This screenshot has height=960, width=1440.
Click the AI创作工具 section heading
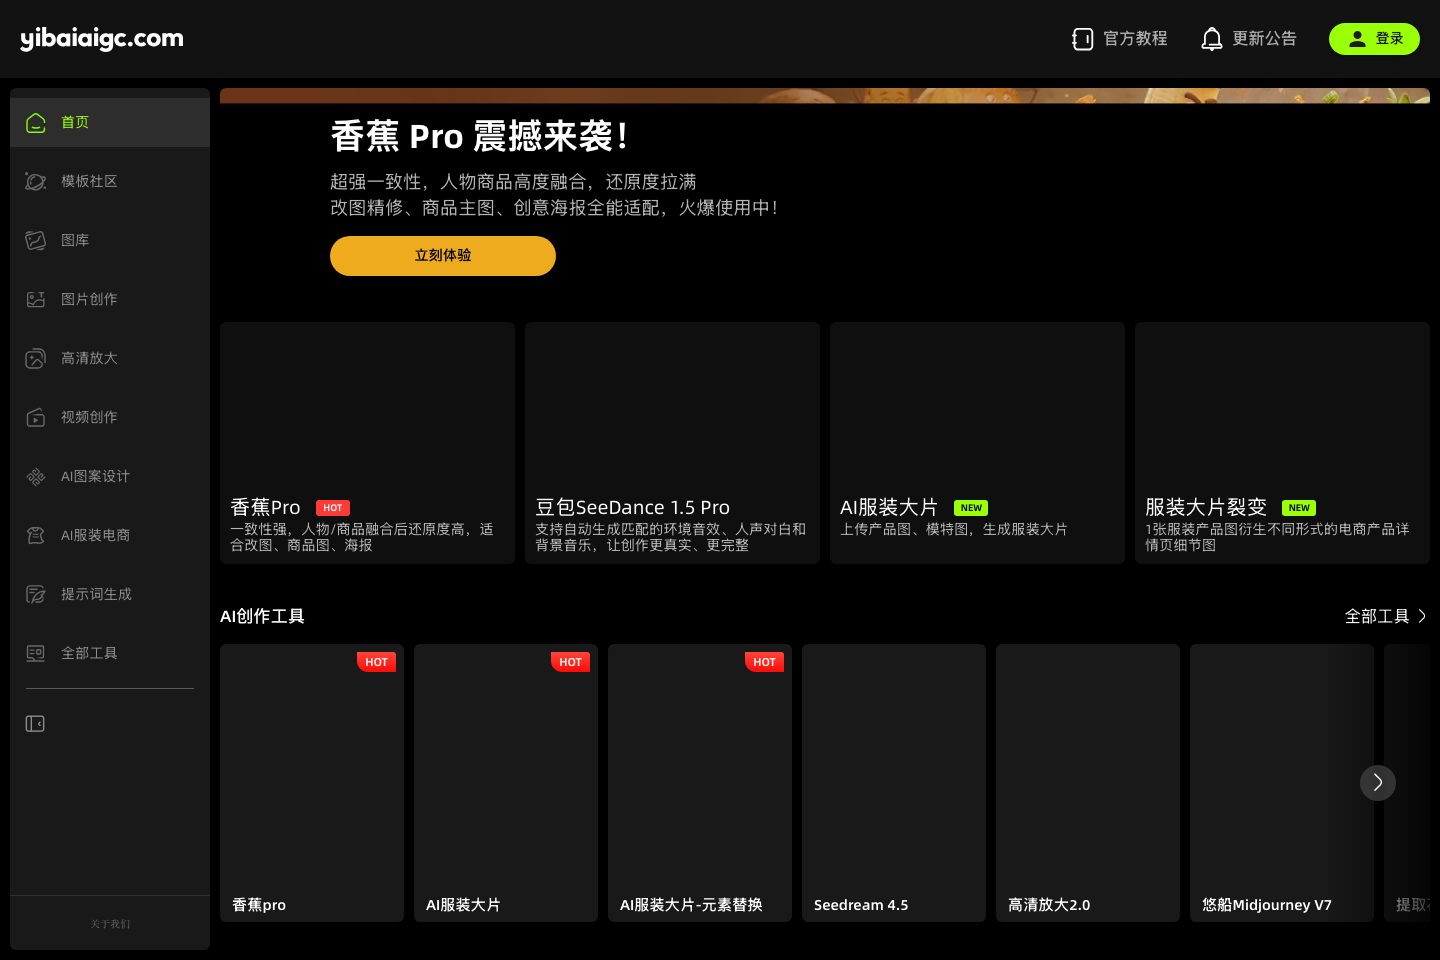click(x=262, y=616)
